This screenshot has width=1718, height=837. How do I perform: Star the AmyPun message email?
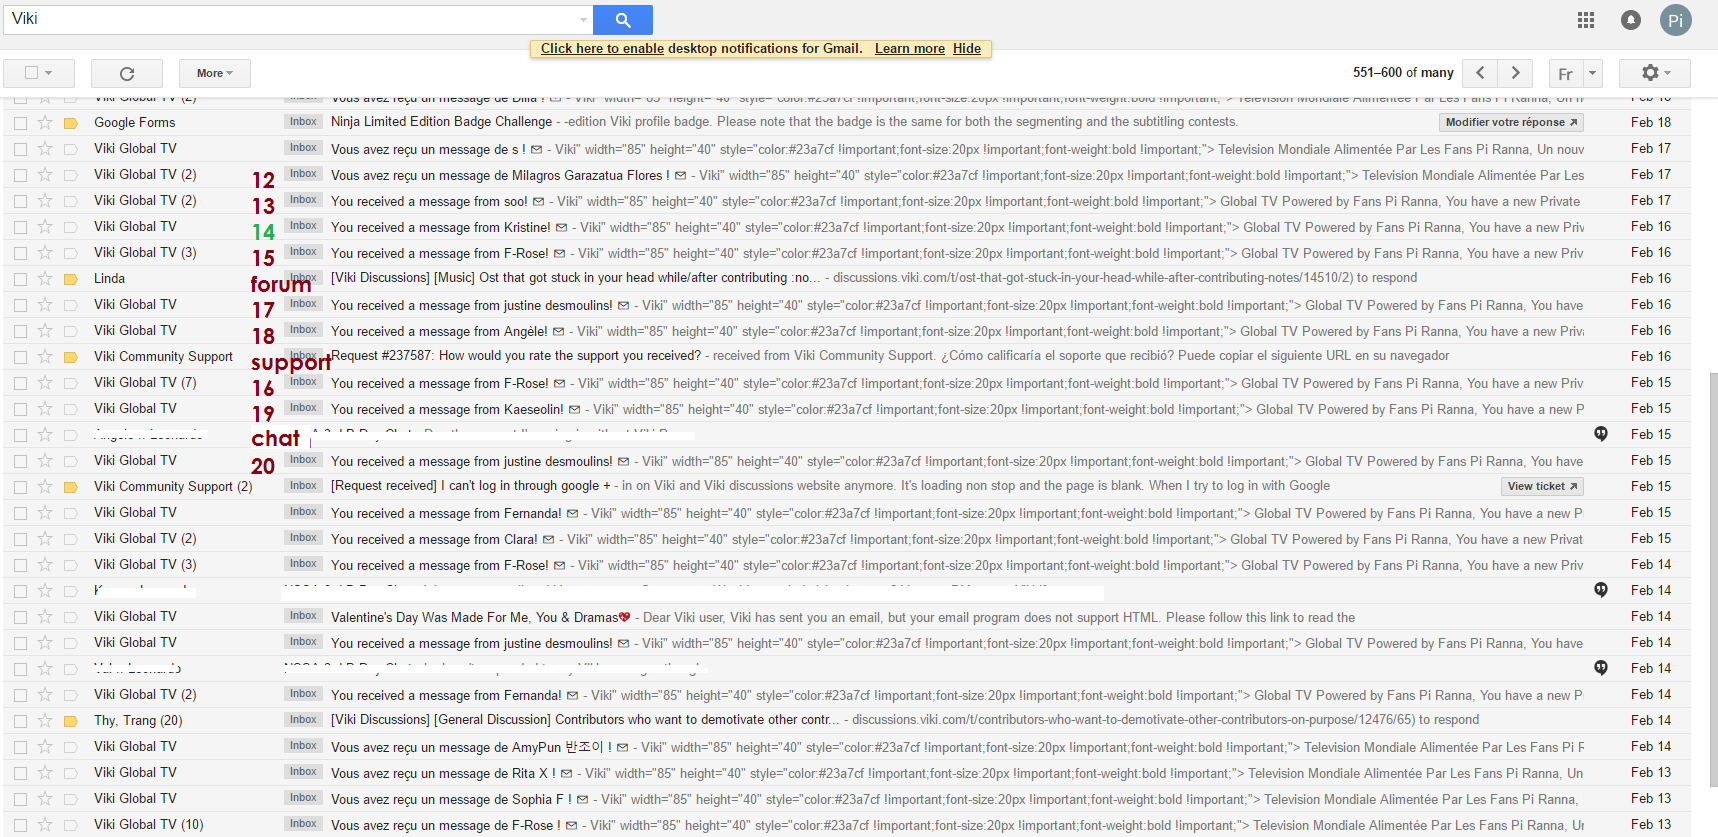[45, 746]
